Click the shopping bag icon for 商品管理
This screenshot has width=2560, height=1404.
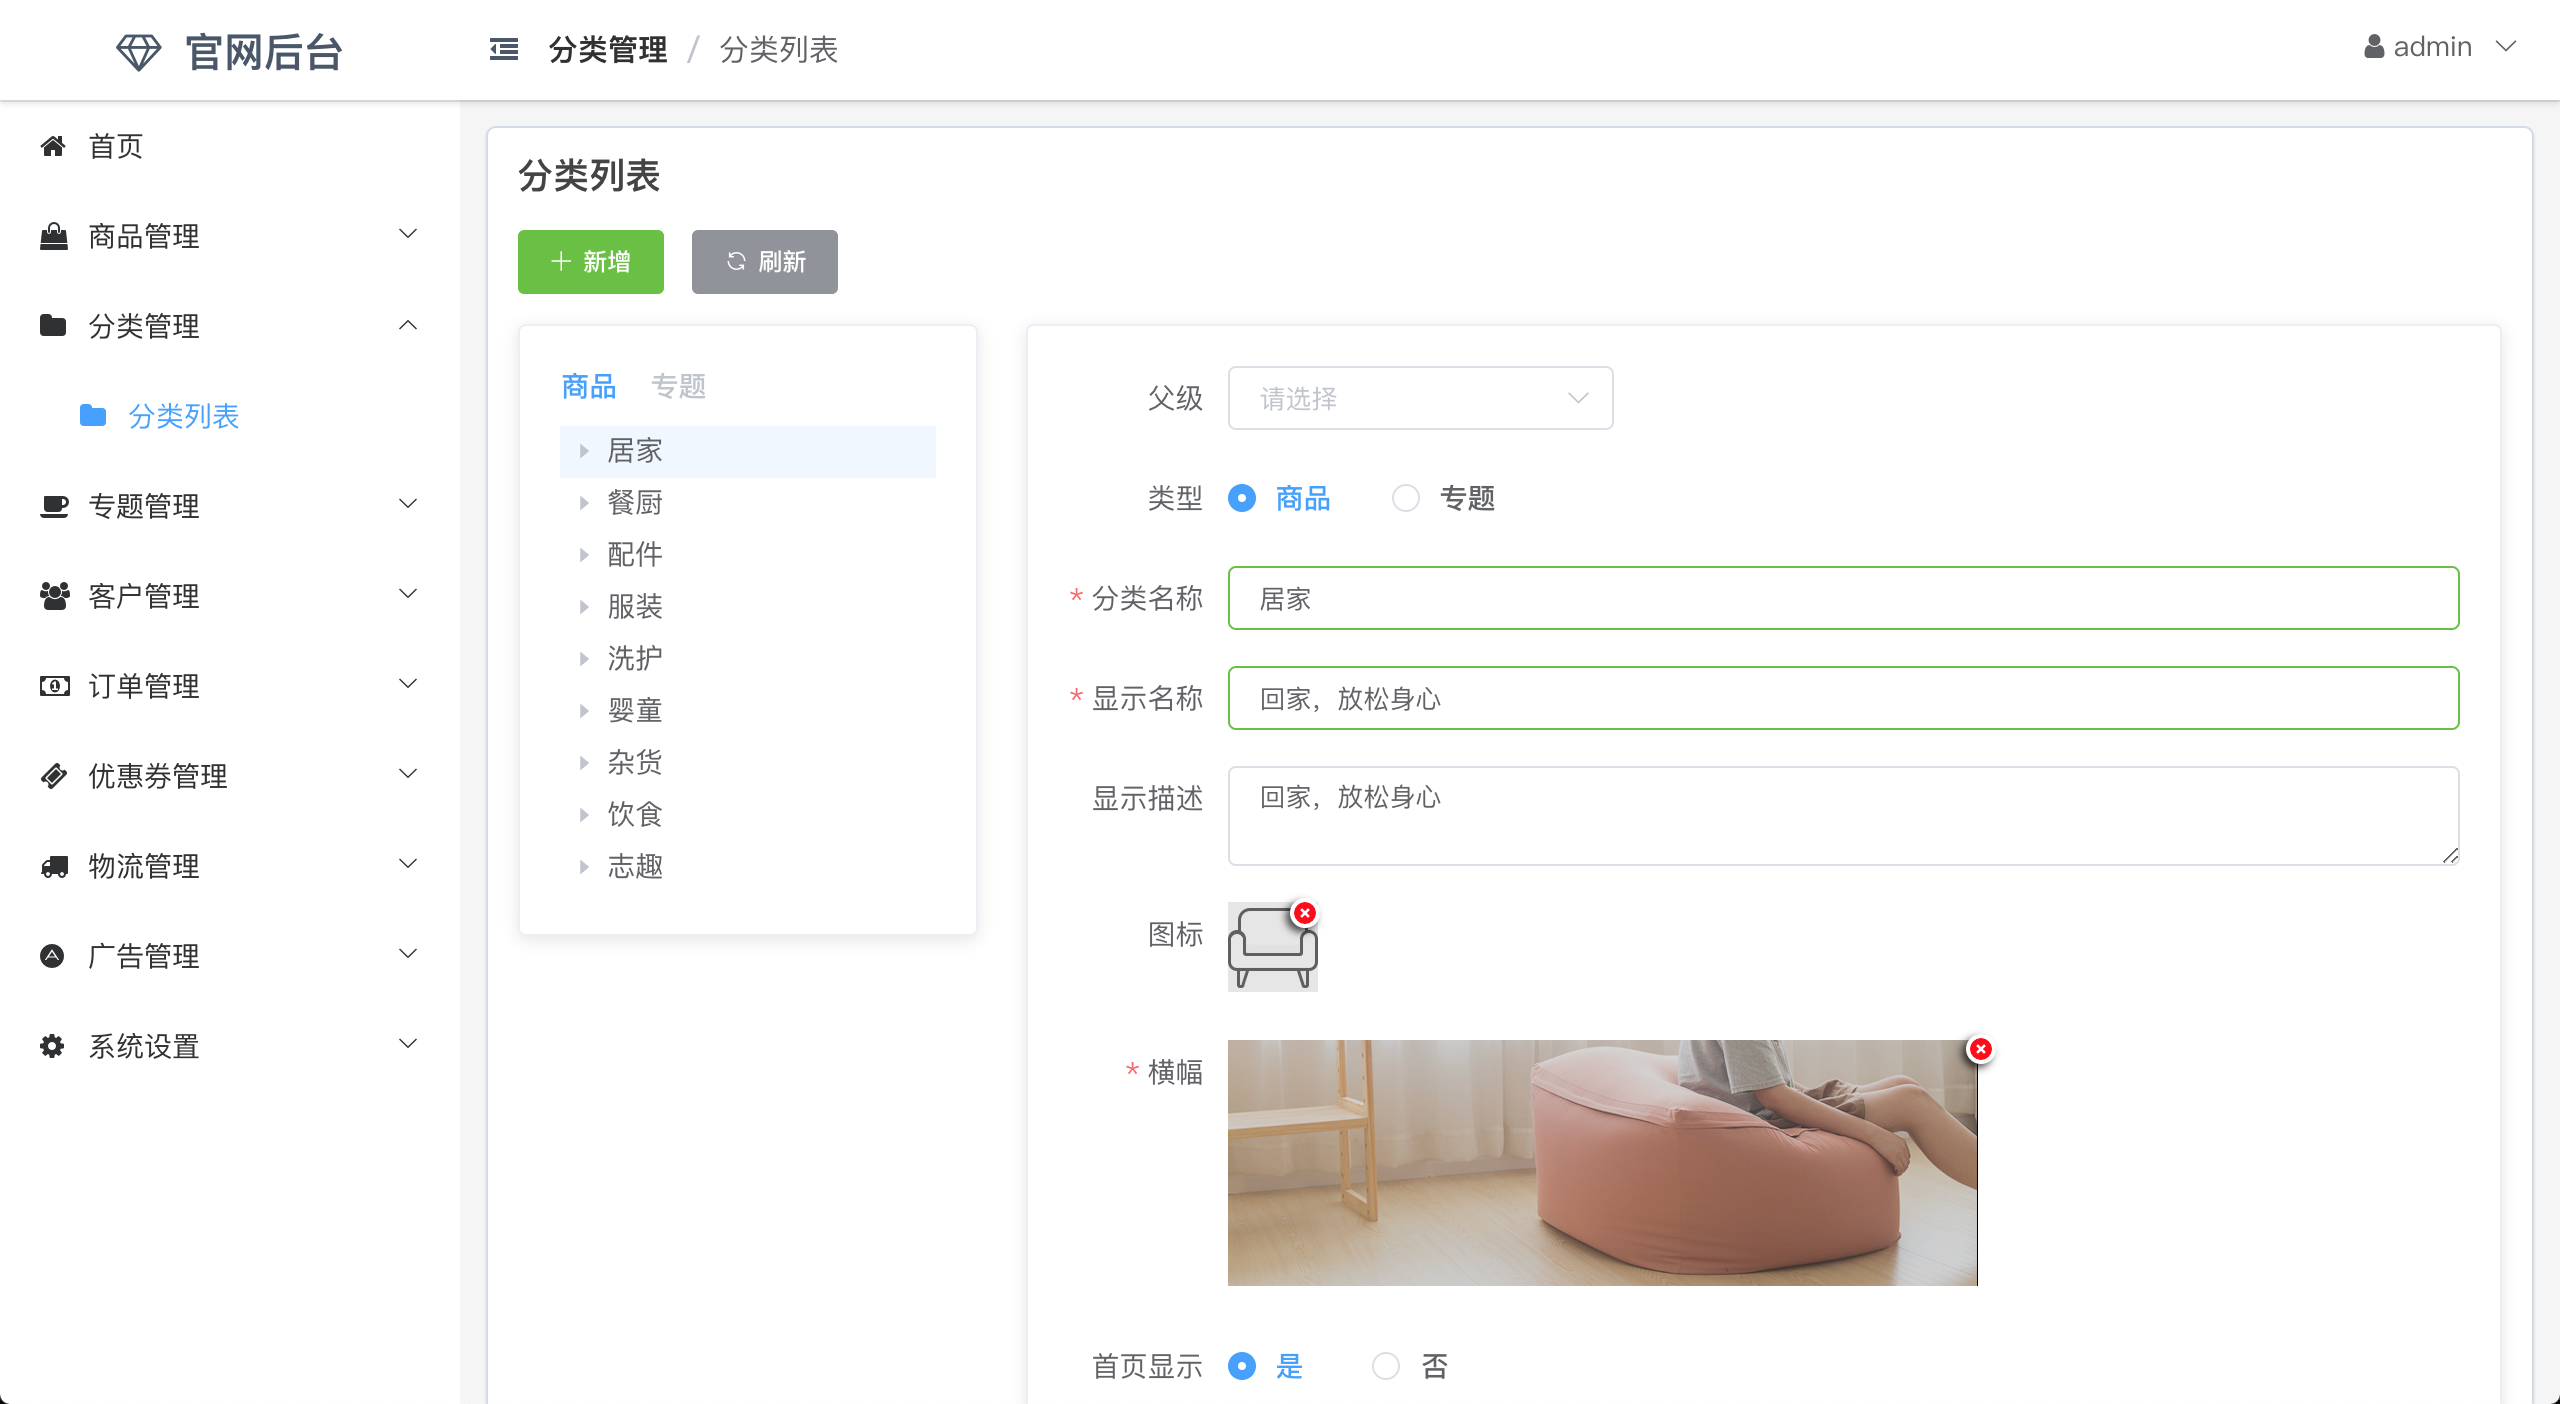point(53,237)
